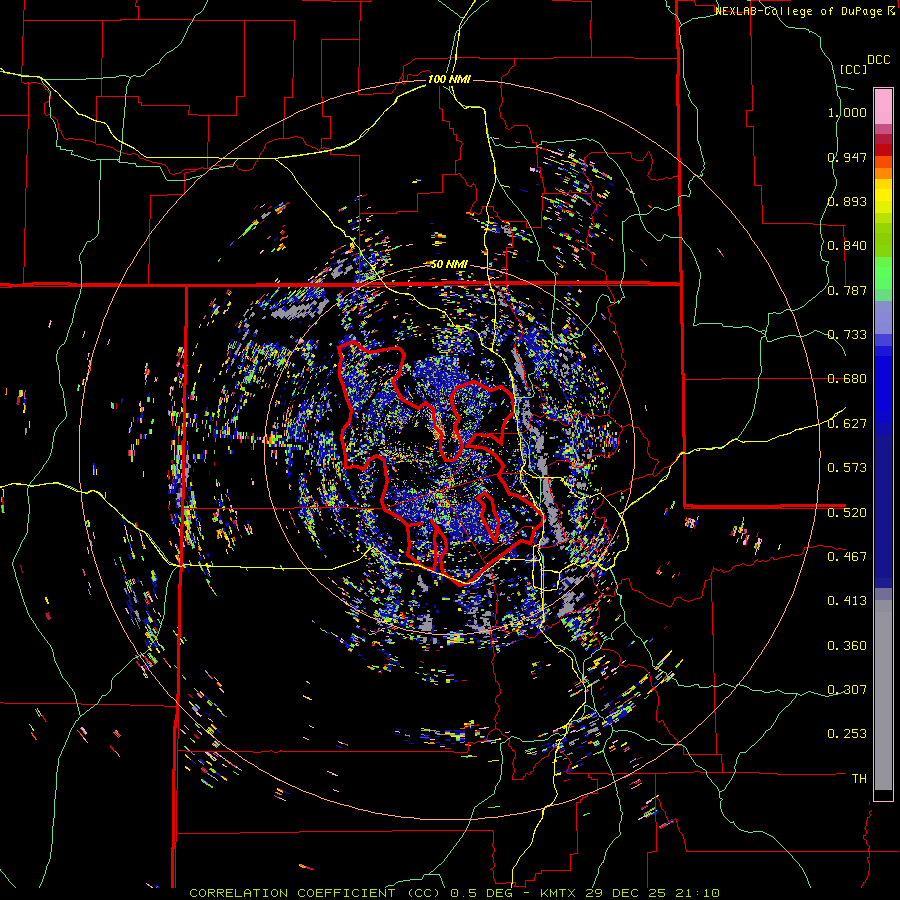This screenshot has width=900, height=900.
Task: Select the 0.893 legend value
Action: (x=847, y=201)
